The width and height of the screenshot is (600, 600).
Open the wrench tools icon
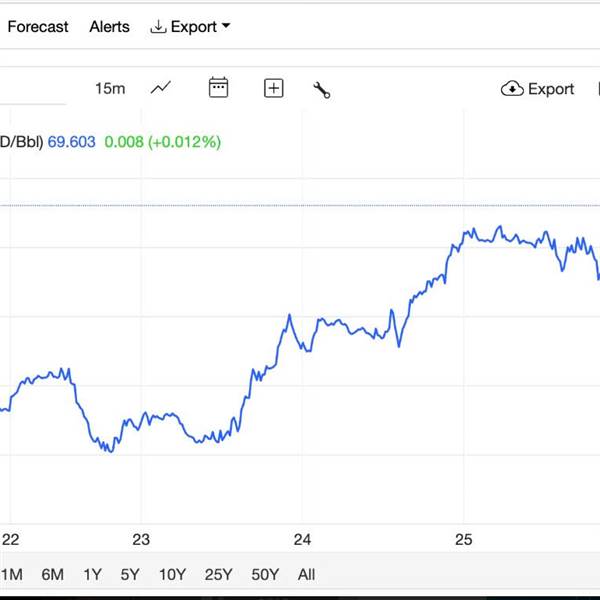(x=322, y=90)
